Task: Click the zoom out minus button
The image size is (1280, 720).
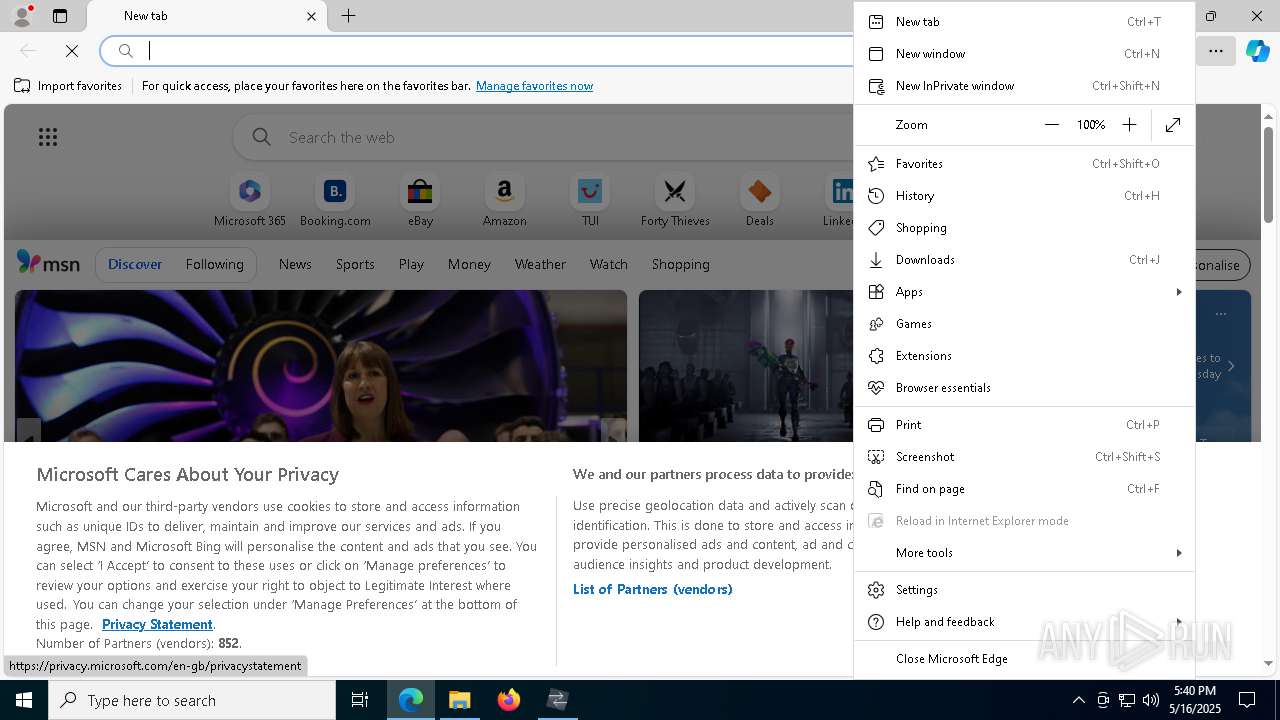Action: point(1051,125)
